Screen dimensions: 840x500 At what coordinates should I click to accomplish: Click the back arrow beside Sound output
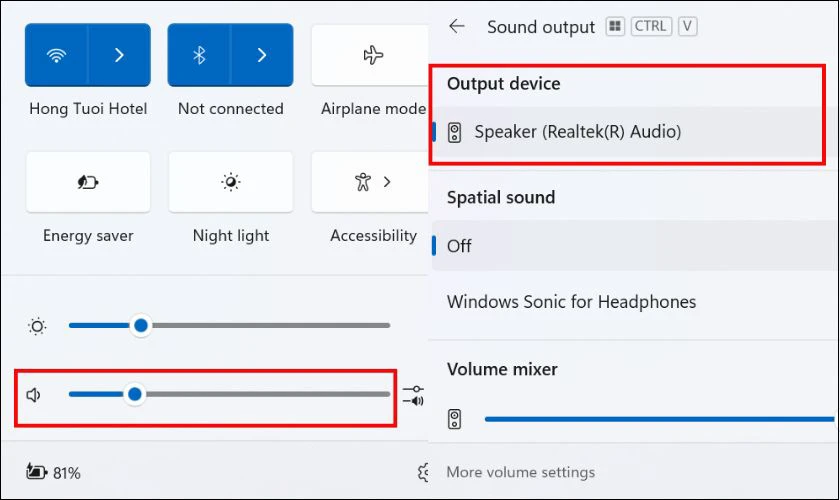[456, 26]
